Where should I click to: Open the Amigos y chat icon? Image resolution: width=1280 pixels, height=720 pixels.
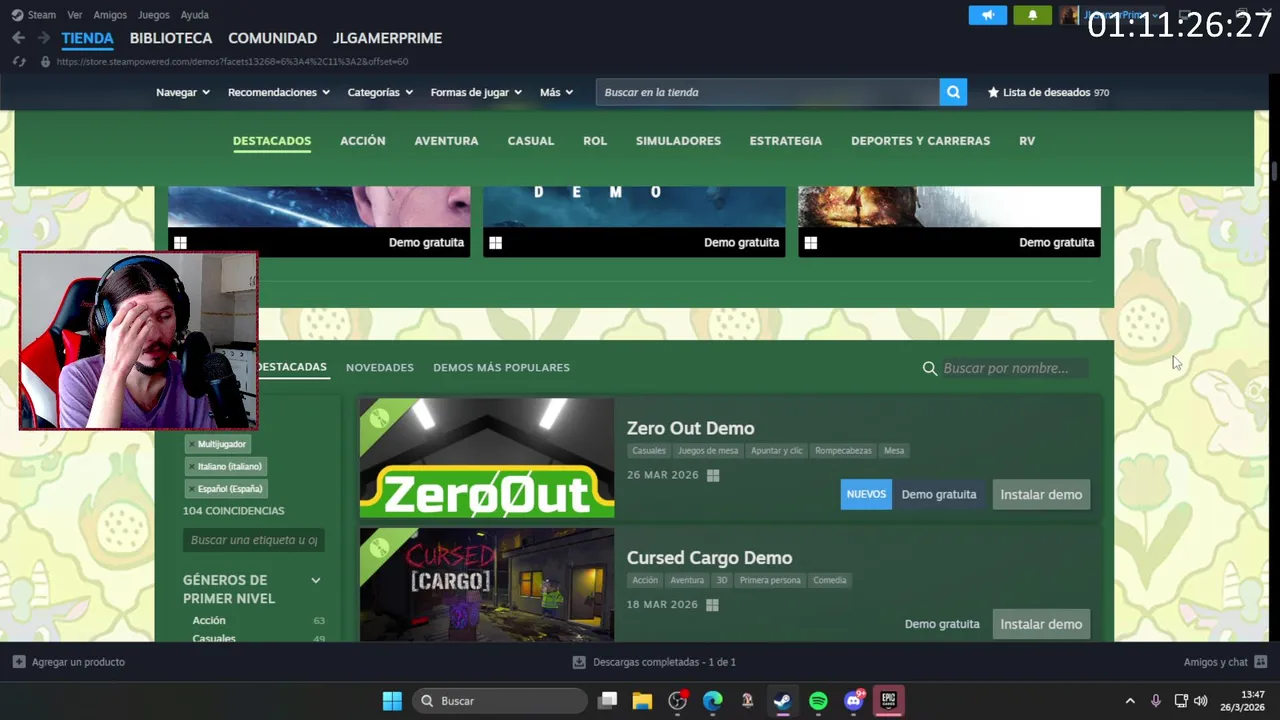[x=1260, y=662]
